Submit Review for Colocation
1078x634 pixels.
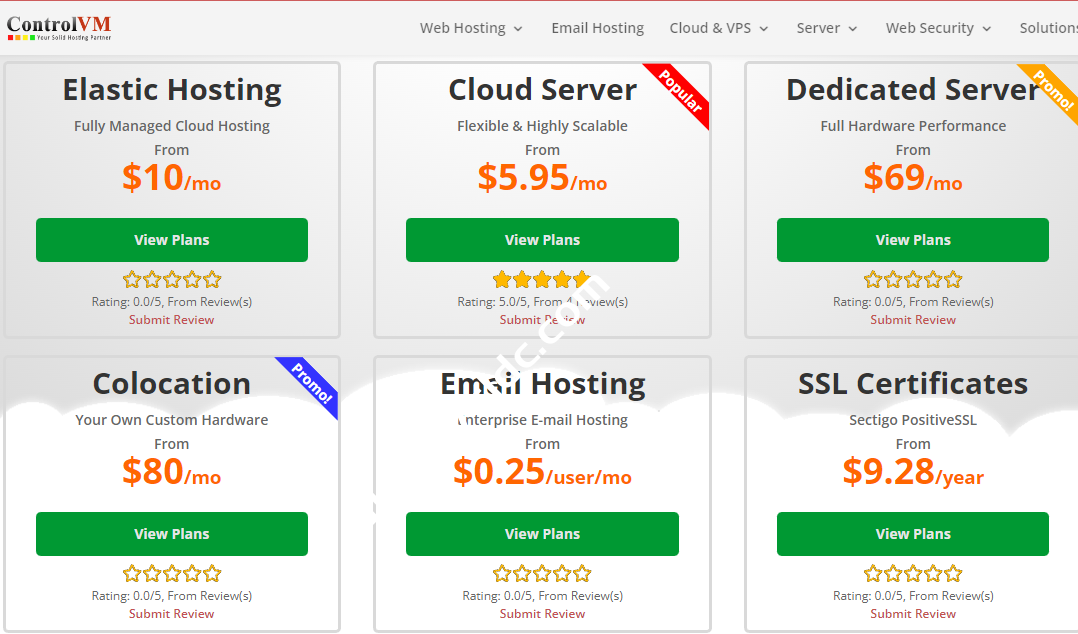point(171,614)
